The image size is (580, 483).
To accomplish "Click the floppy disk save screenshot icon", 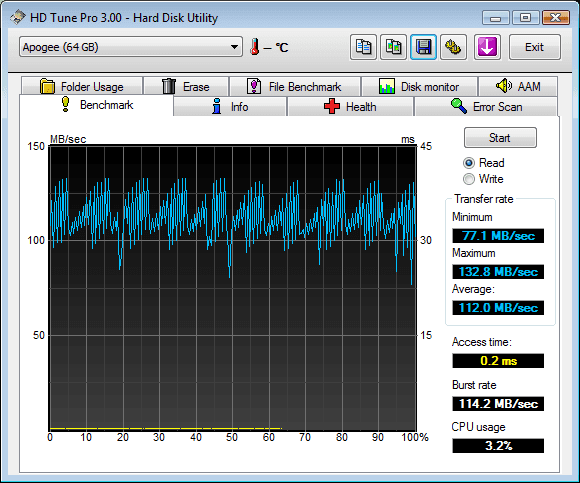I will (423, 47).
